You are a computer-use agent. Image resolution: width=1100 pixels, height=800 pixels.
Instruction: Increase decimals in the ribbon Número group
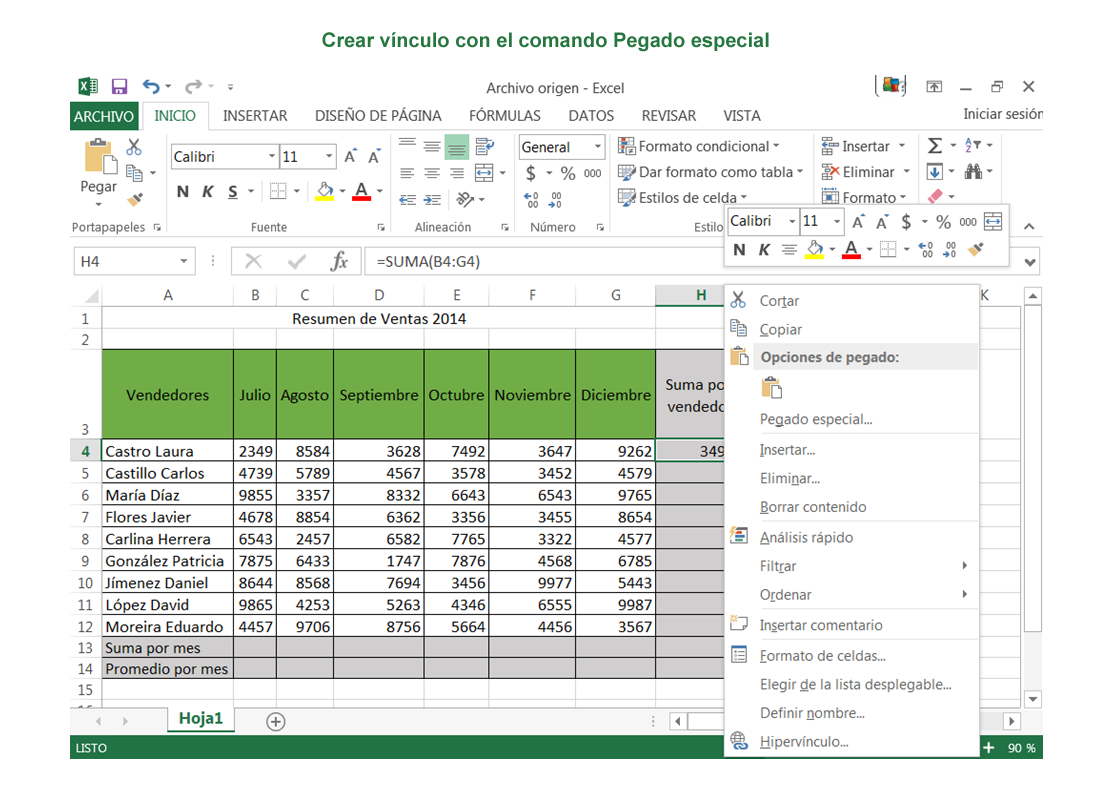point(531,200)
